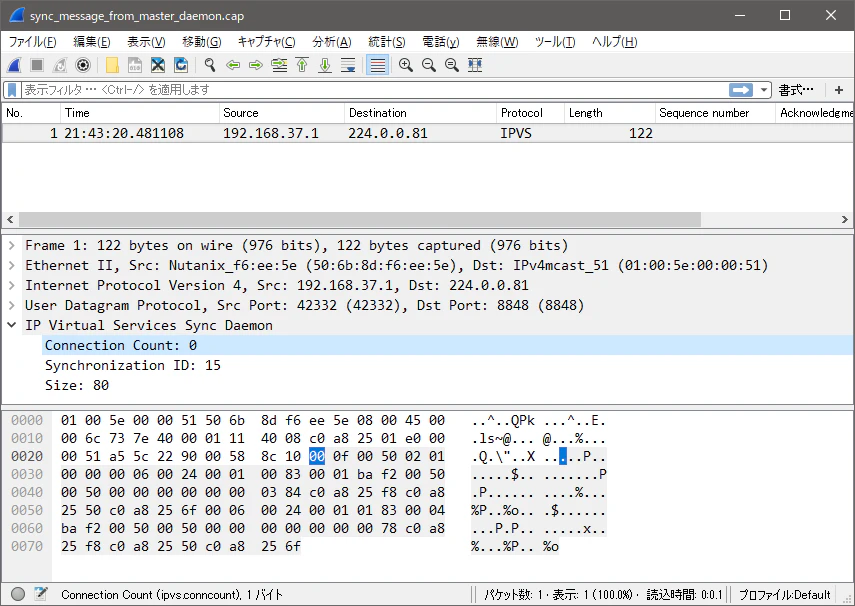Go forward to next packet arrow
Screen dimensions: 855x606
point(256,65)
